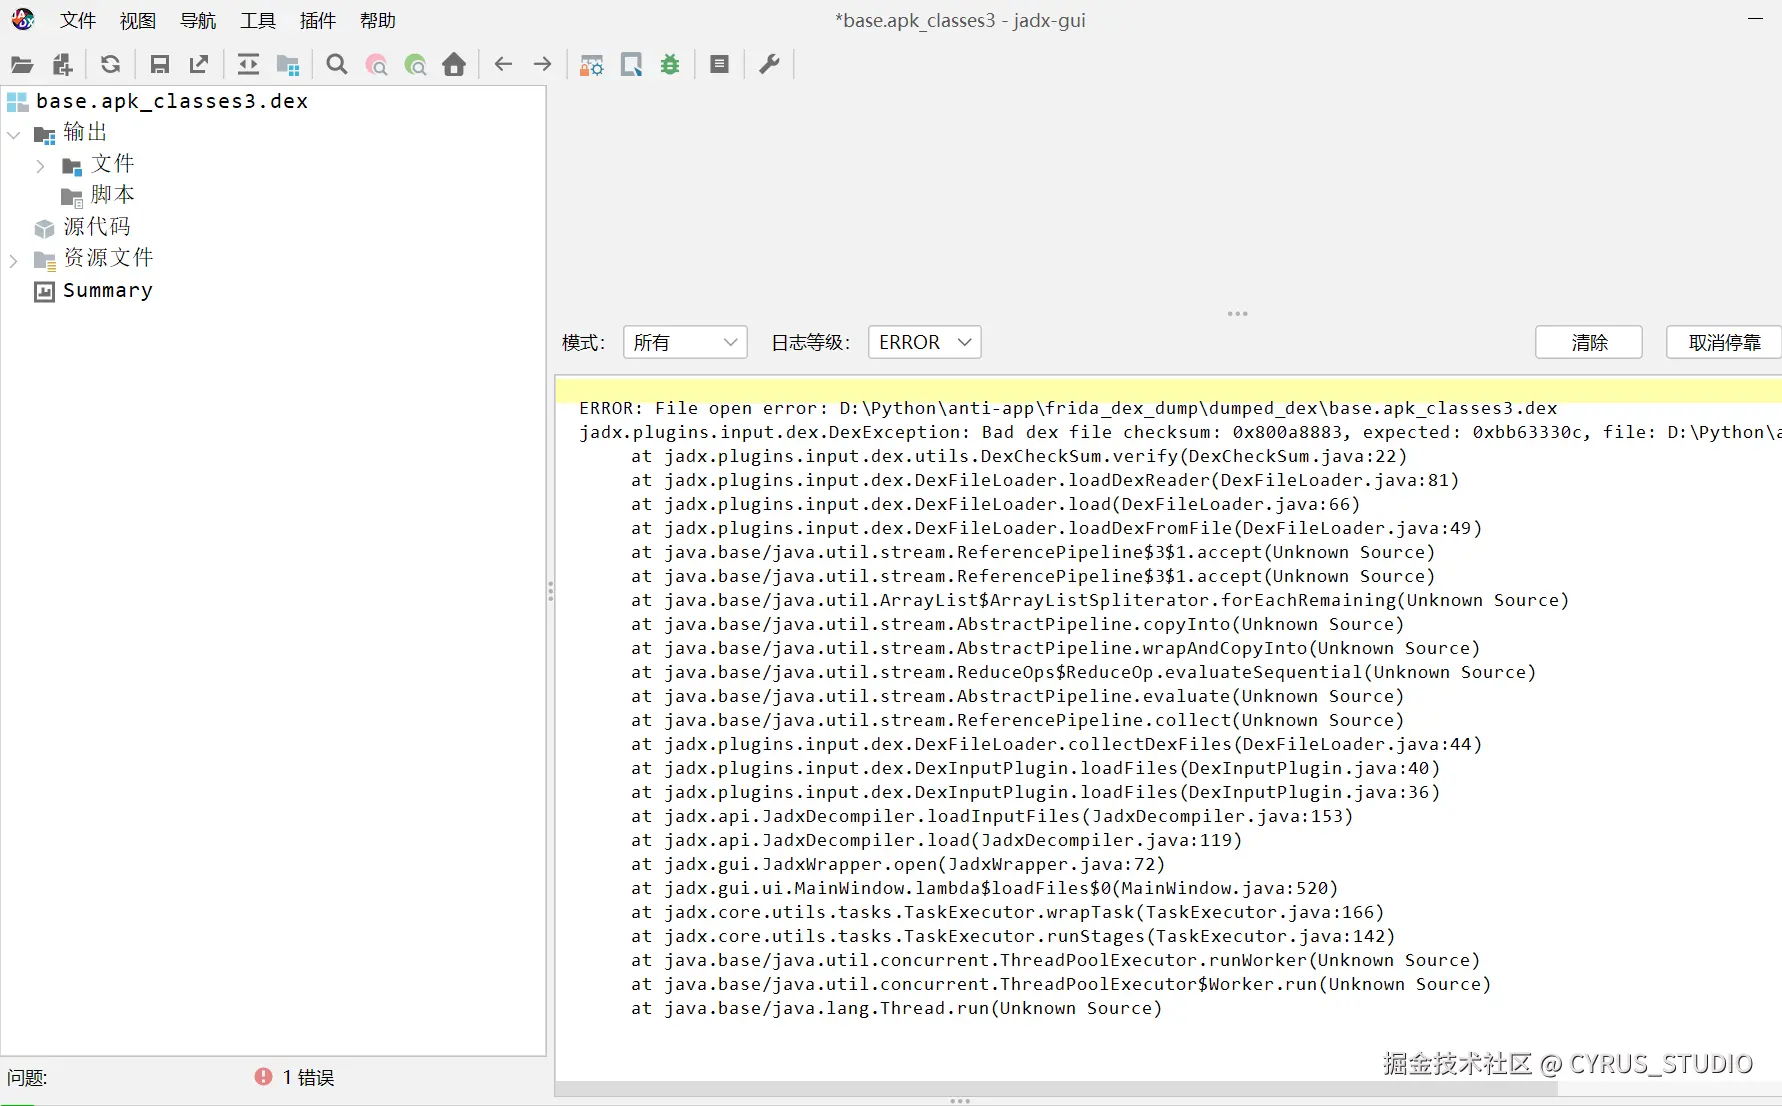The width and height of the screenshot is (1782, 1106).
Task: Open the 帮助 menu
Action: 378,21
